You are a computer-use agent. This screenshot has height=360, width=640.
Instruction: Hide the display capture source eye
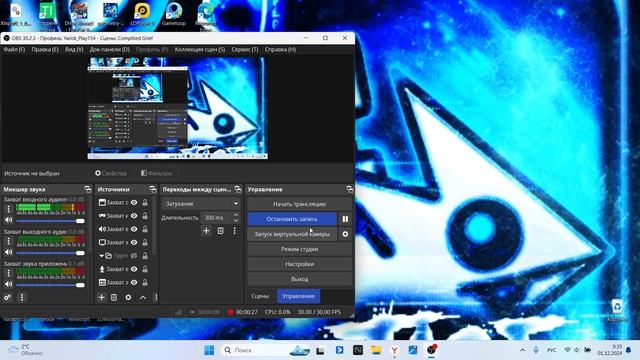point(134,242)
